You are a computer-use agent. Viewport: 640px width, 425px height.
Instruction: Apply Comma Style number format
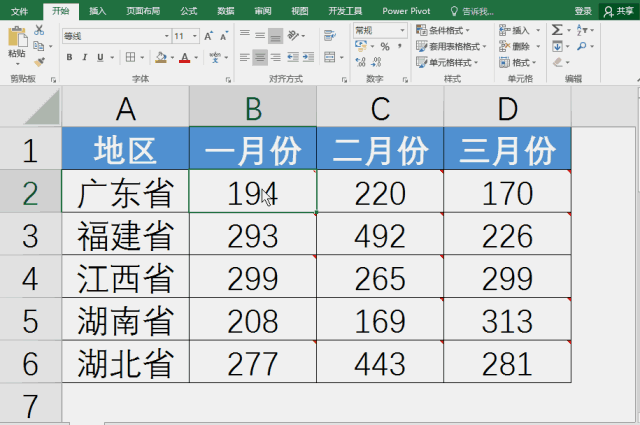(x=400, y=46)
